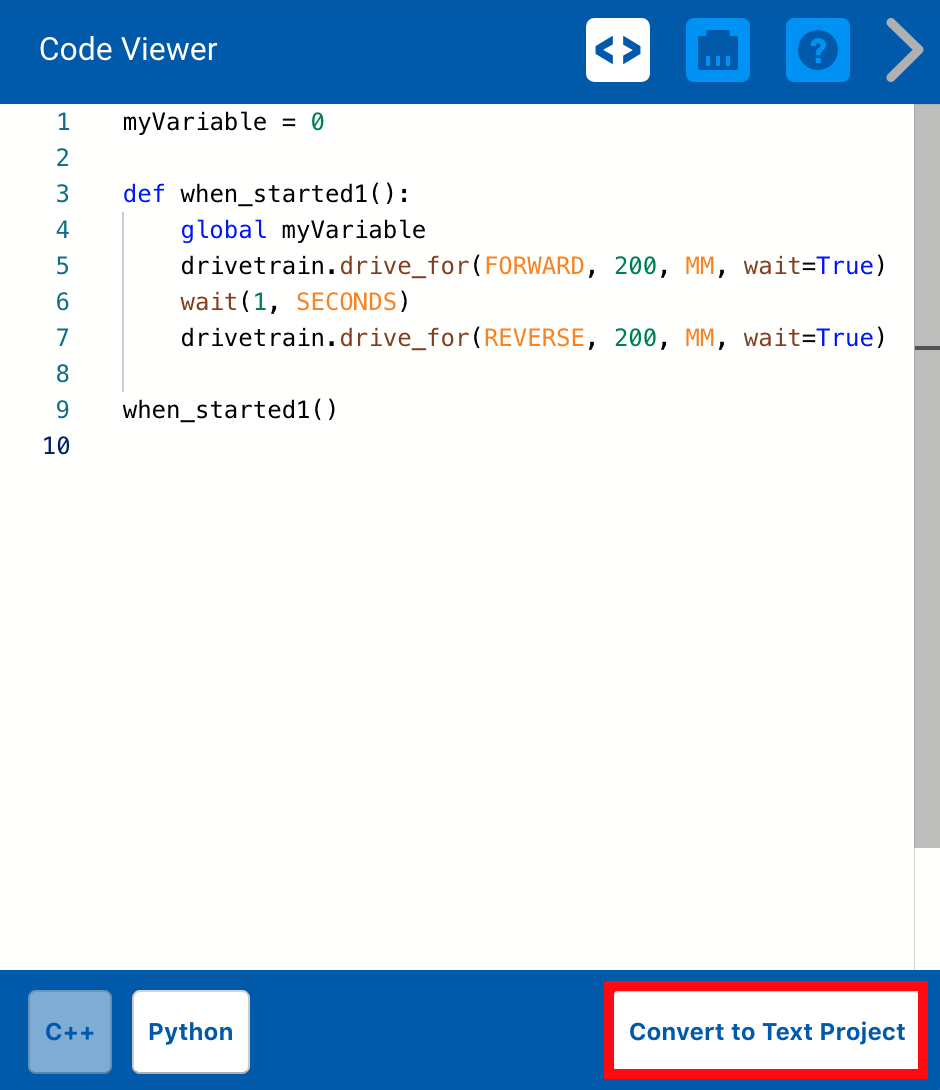Switch code language to C++

pos(69,1031)
